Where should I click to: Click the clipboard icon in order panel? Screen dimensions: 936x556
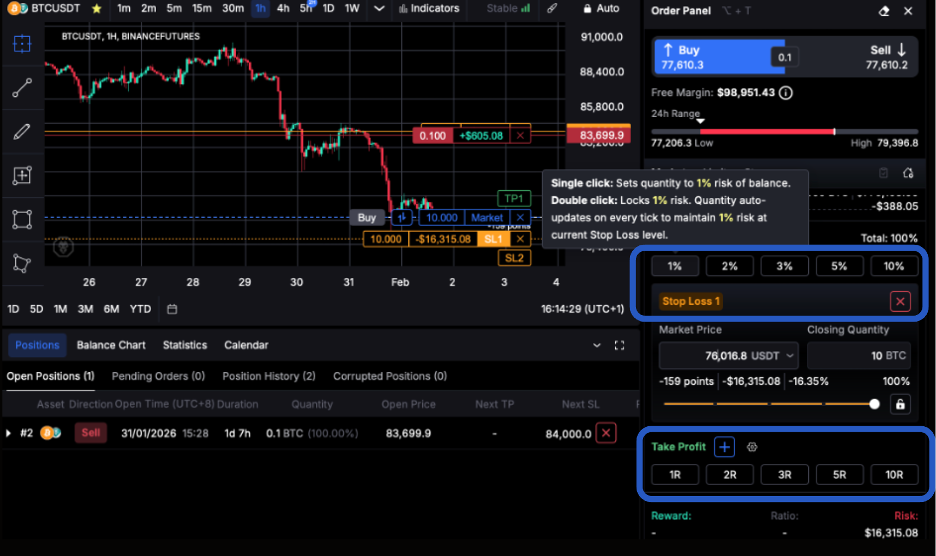(883, 173)
